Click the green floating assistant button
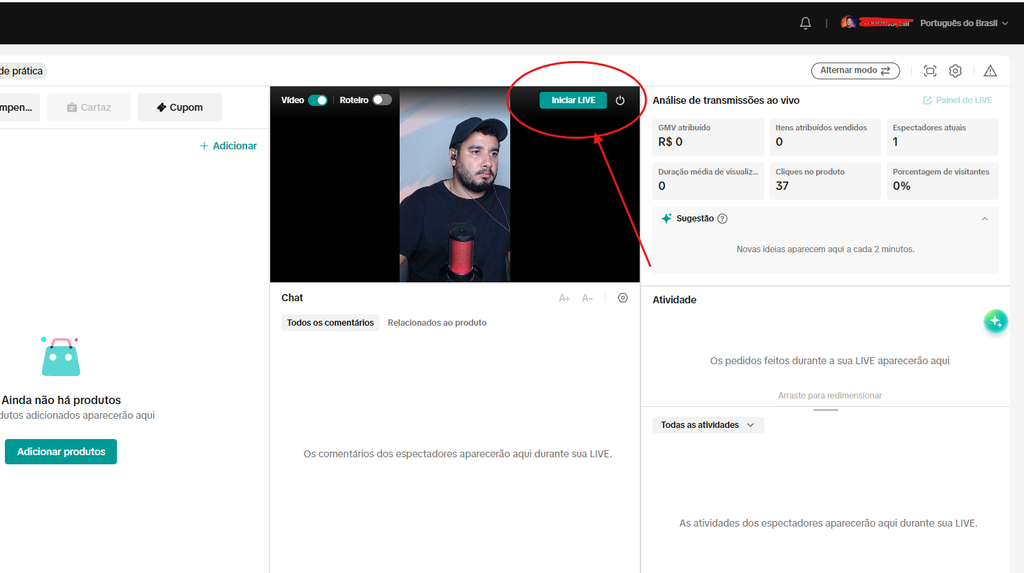 [995, 321]
